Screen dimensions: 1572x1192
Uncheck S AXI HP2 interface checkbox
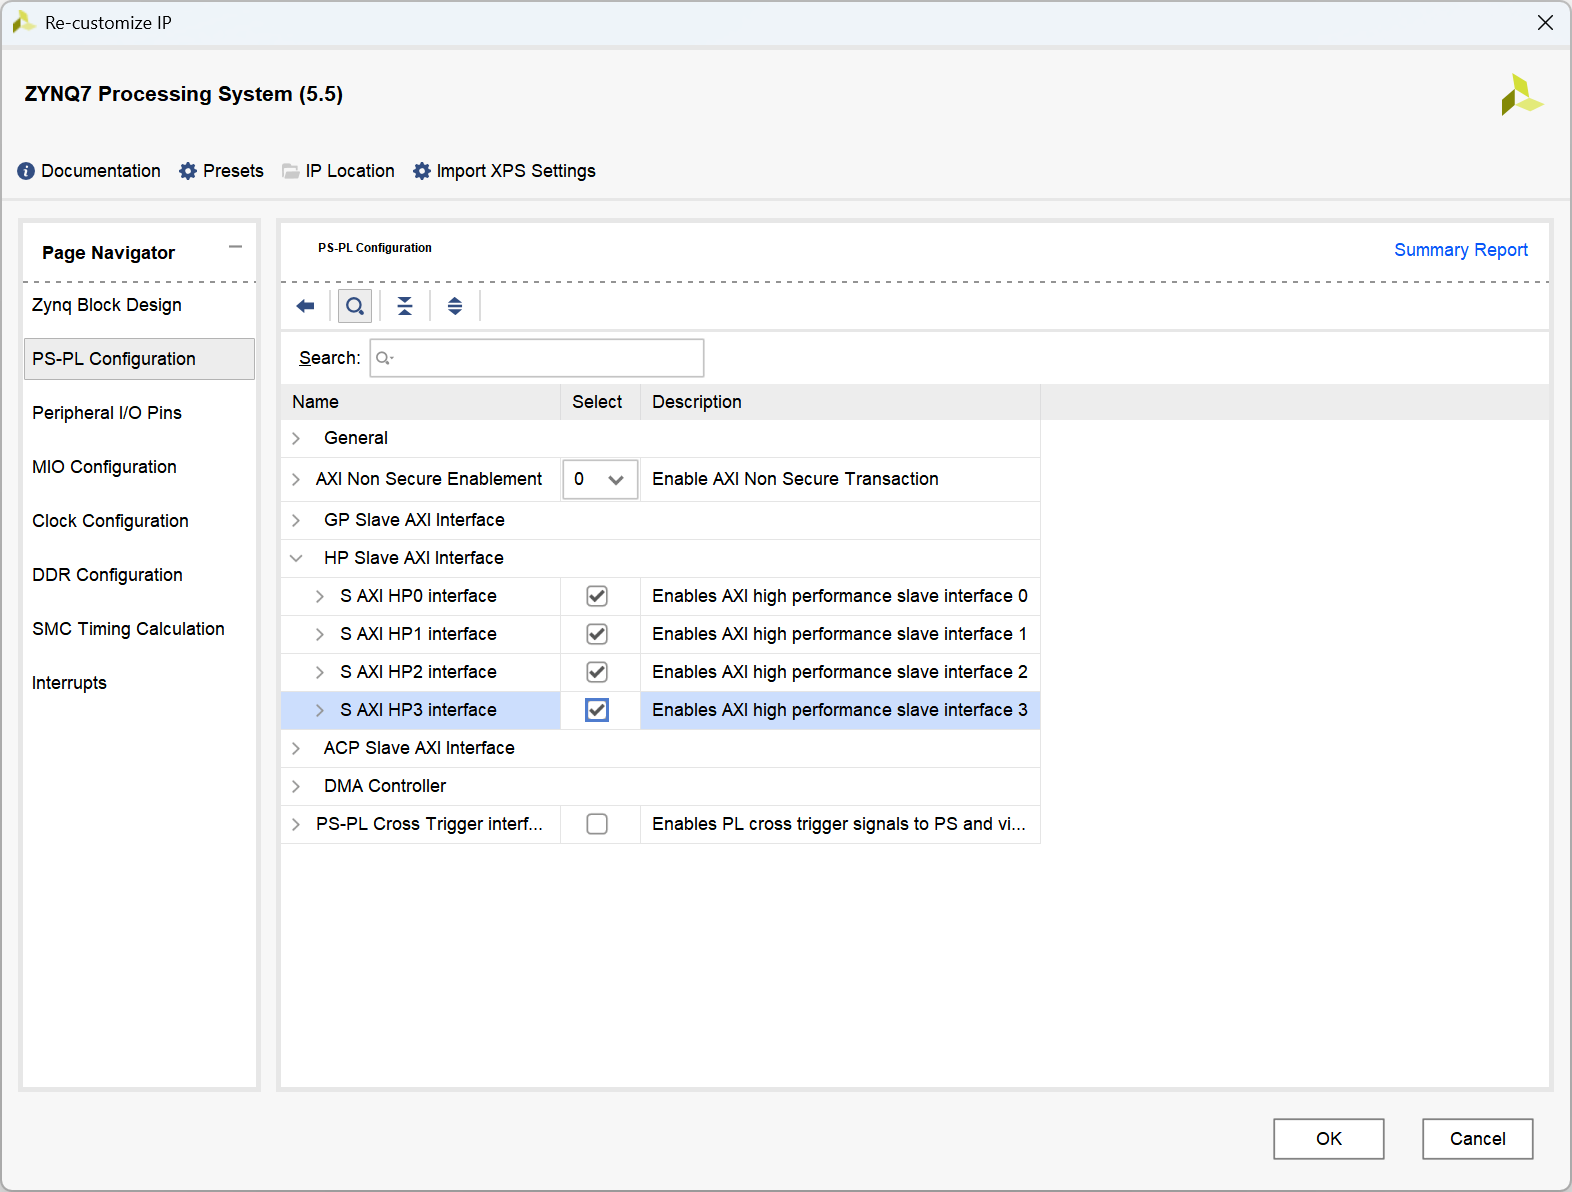[597, 672]
